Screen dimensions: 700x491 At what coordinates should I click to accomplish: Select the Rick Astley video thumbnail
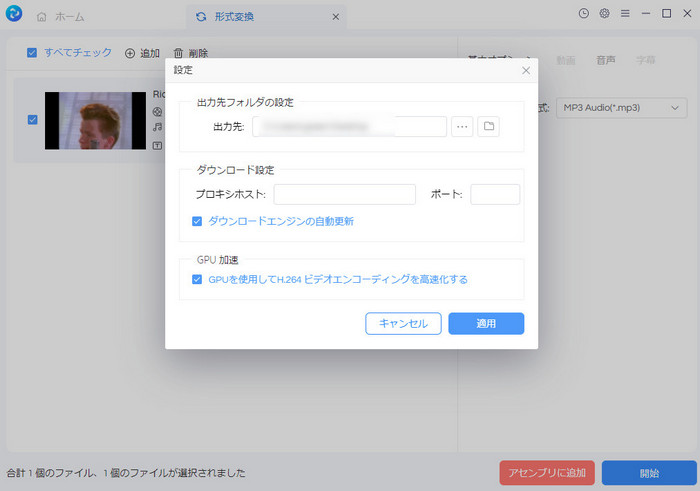click(x=96, y=121)
